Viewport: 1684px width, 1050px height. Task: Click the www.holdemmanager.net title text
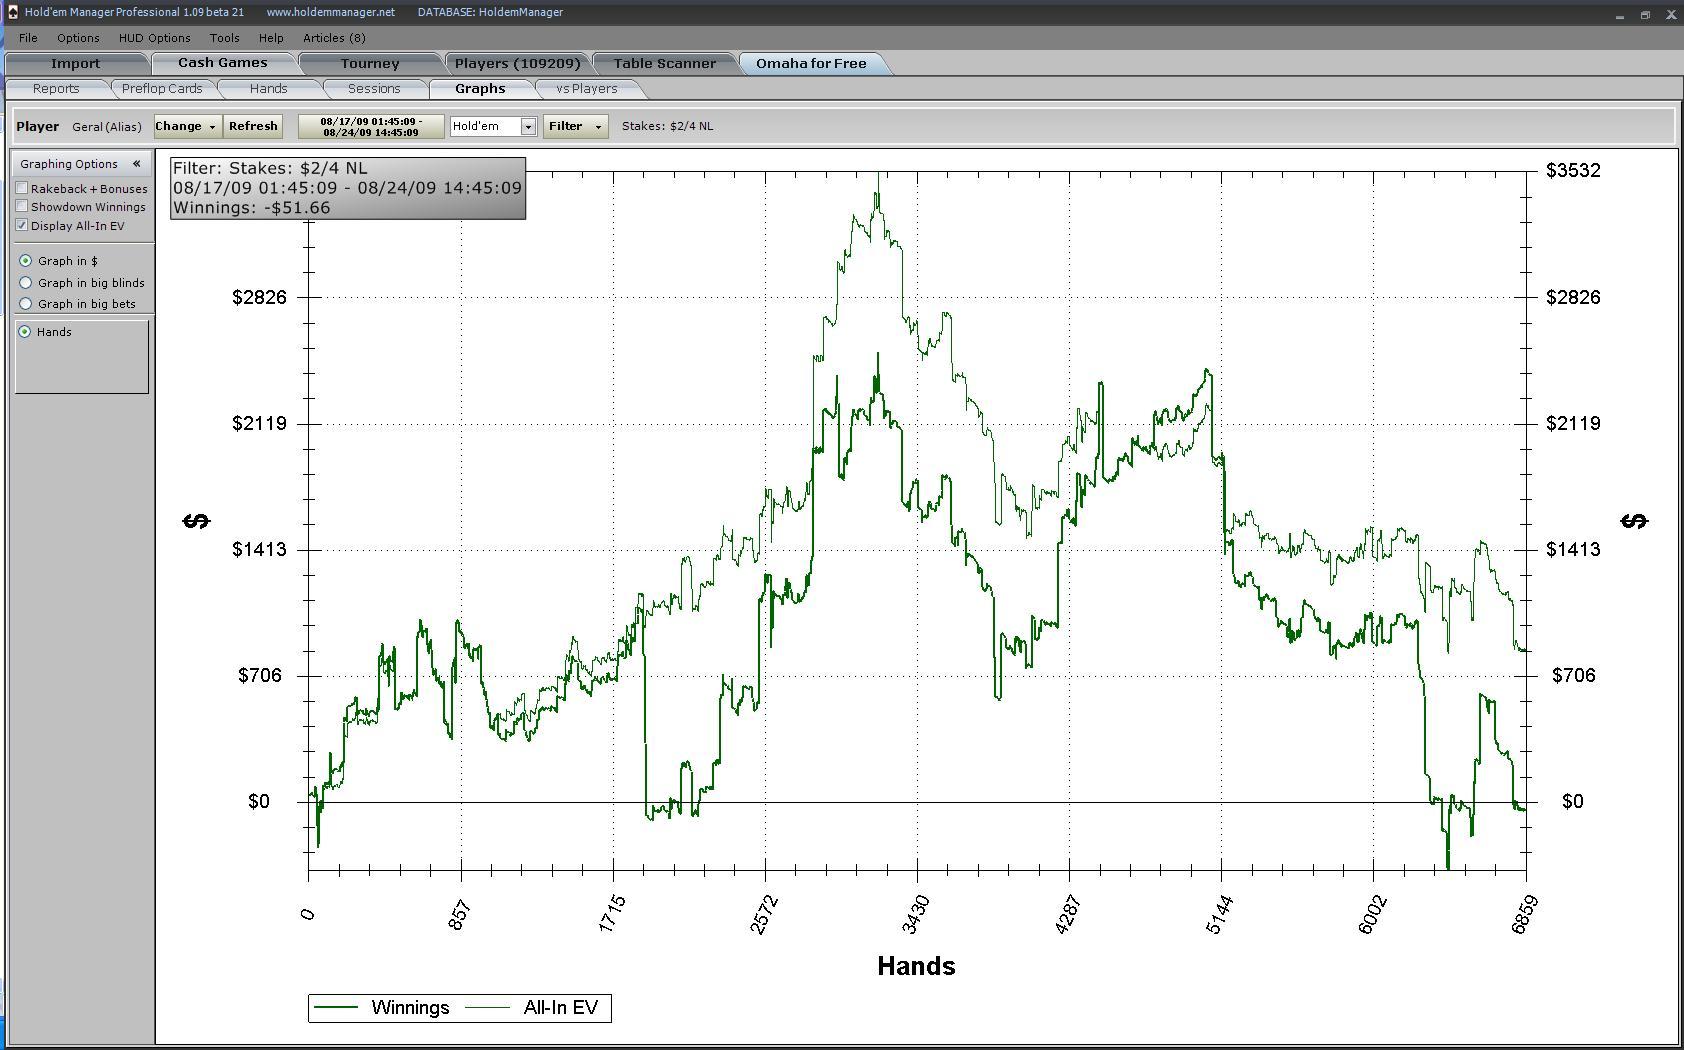pyautogui.click(x=331, y=12)
